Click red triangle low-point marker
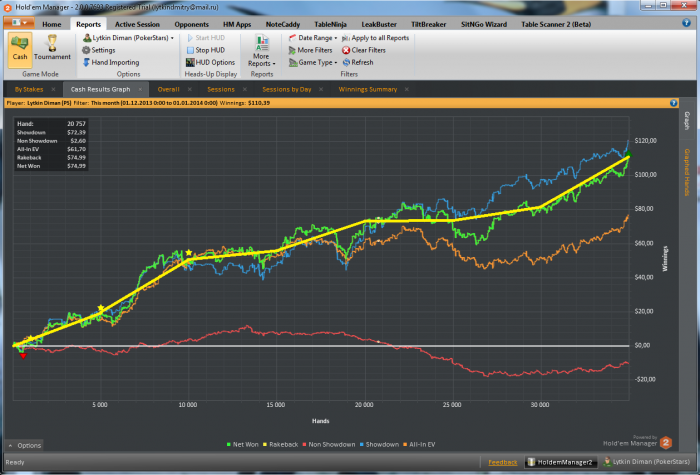Viewport: 700px width, 475px height. coord(23,356)
